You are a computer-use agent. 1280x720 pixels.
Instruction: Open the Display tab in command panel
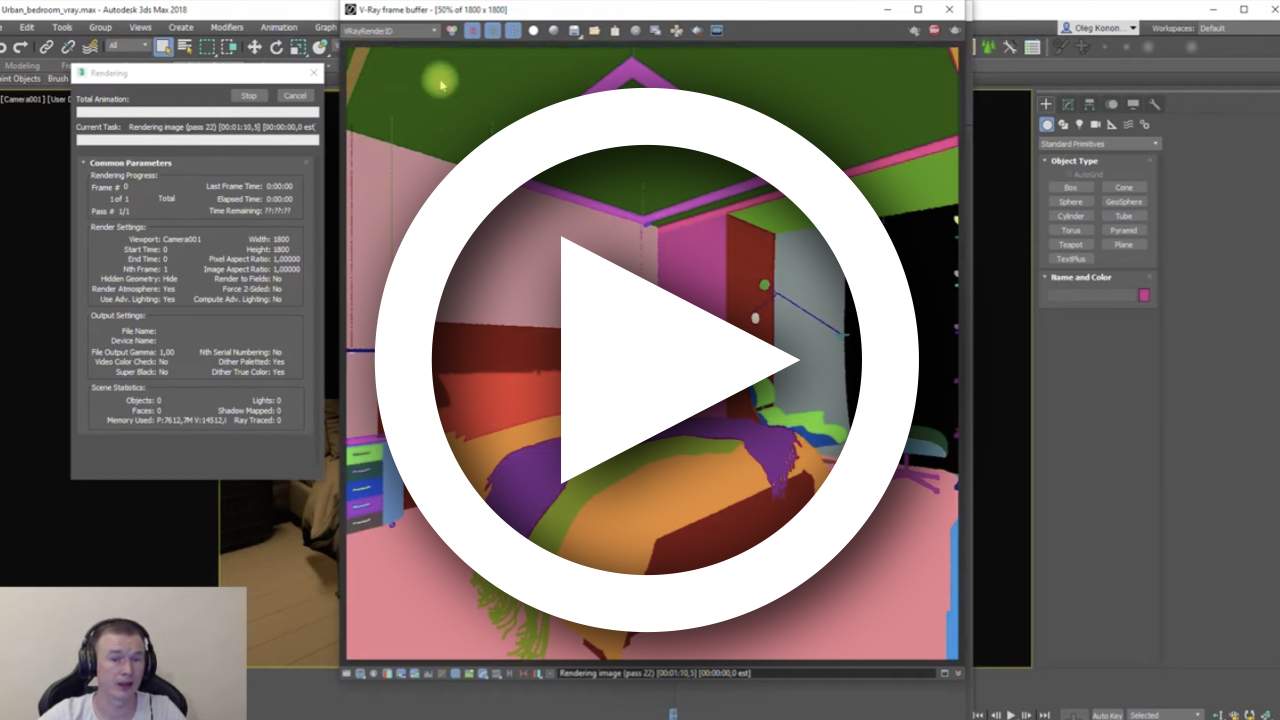pyautogui.click(x=1133, y=104)
